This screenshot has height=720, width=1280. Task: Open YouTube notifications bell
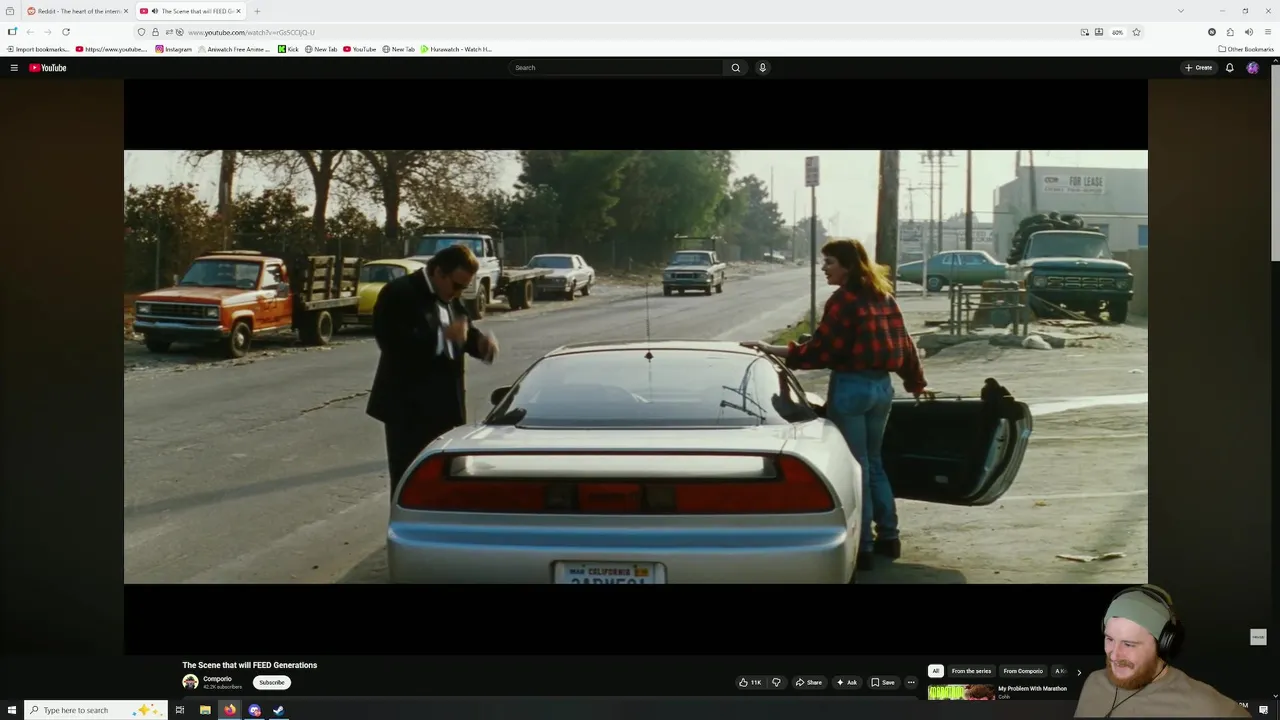pos(1229,68)
